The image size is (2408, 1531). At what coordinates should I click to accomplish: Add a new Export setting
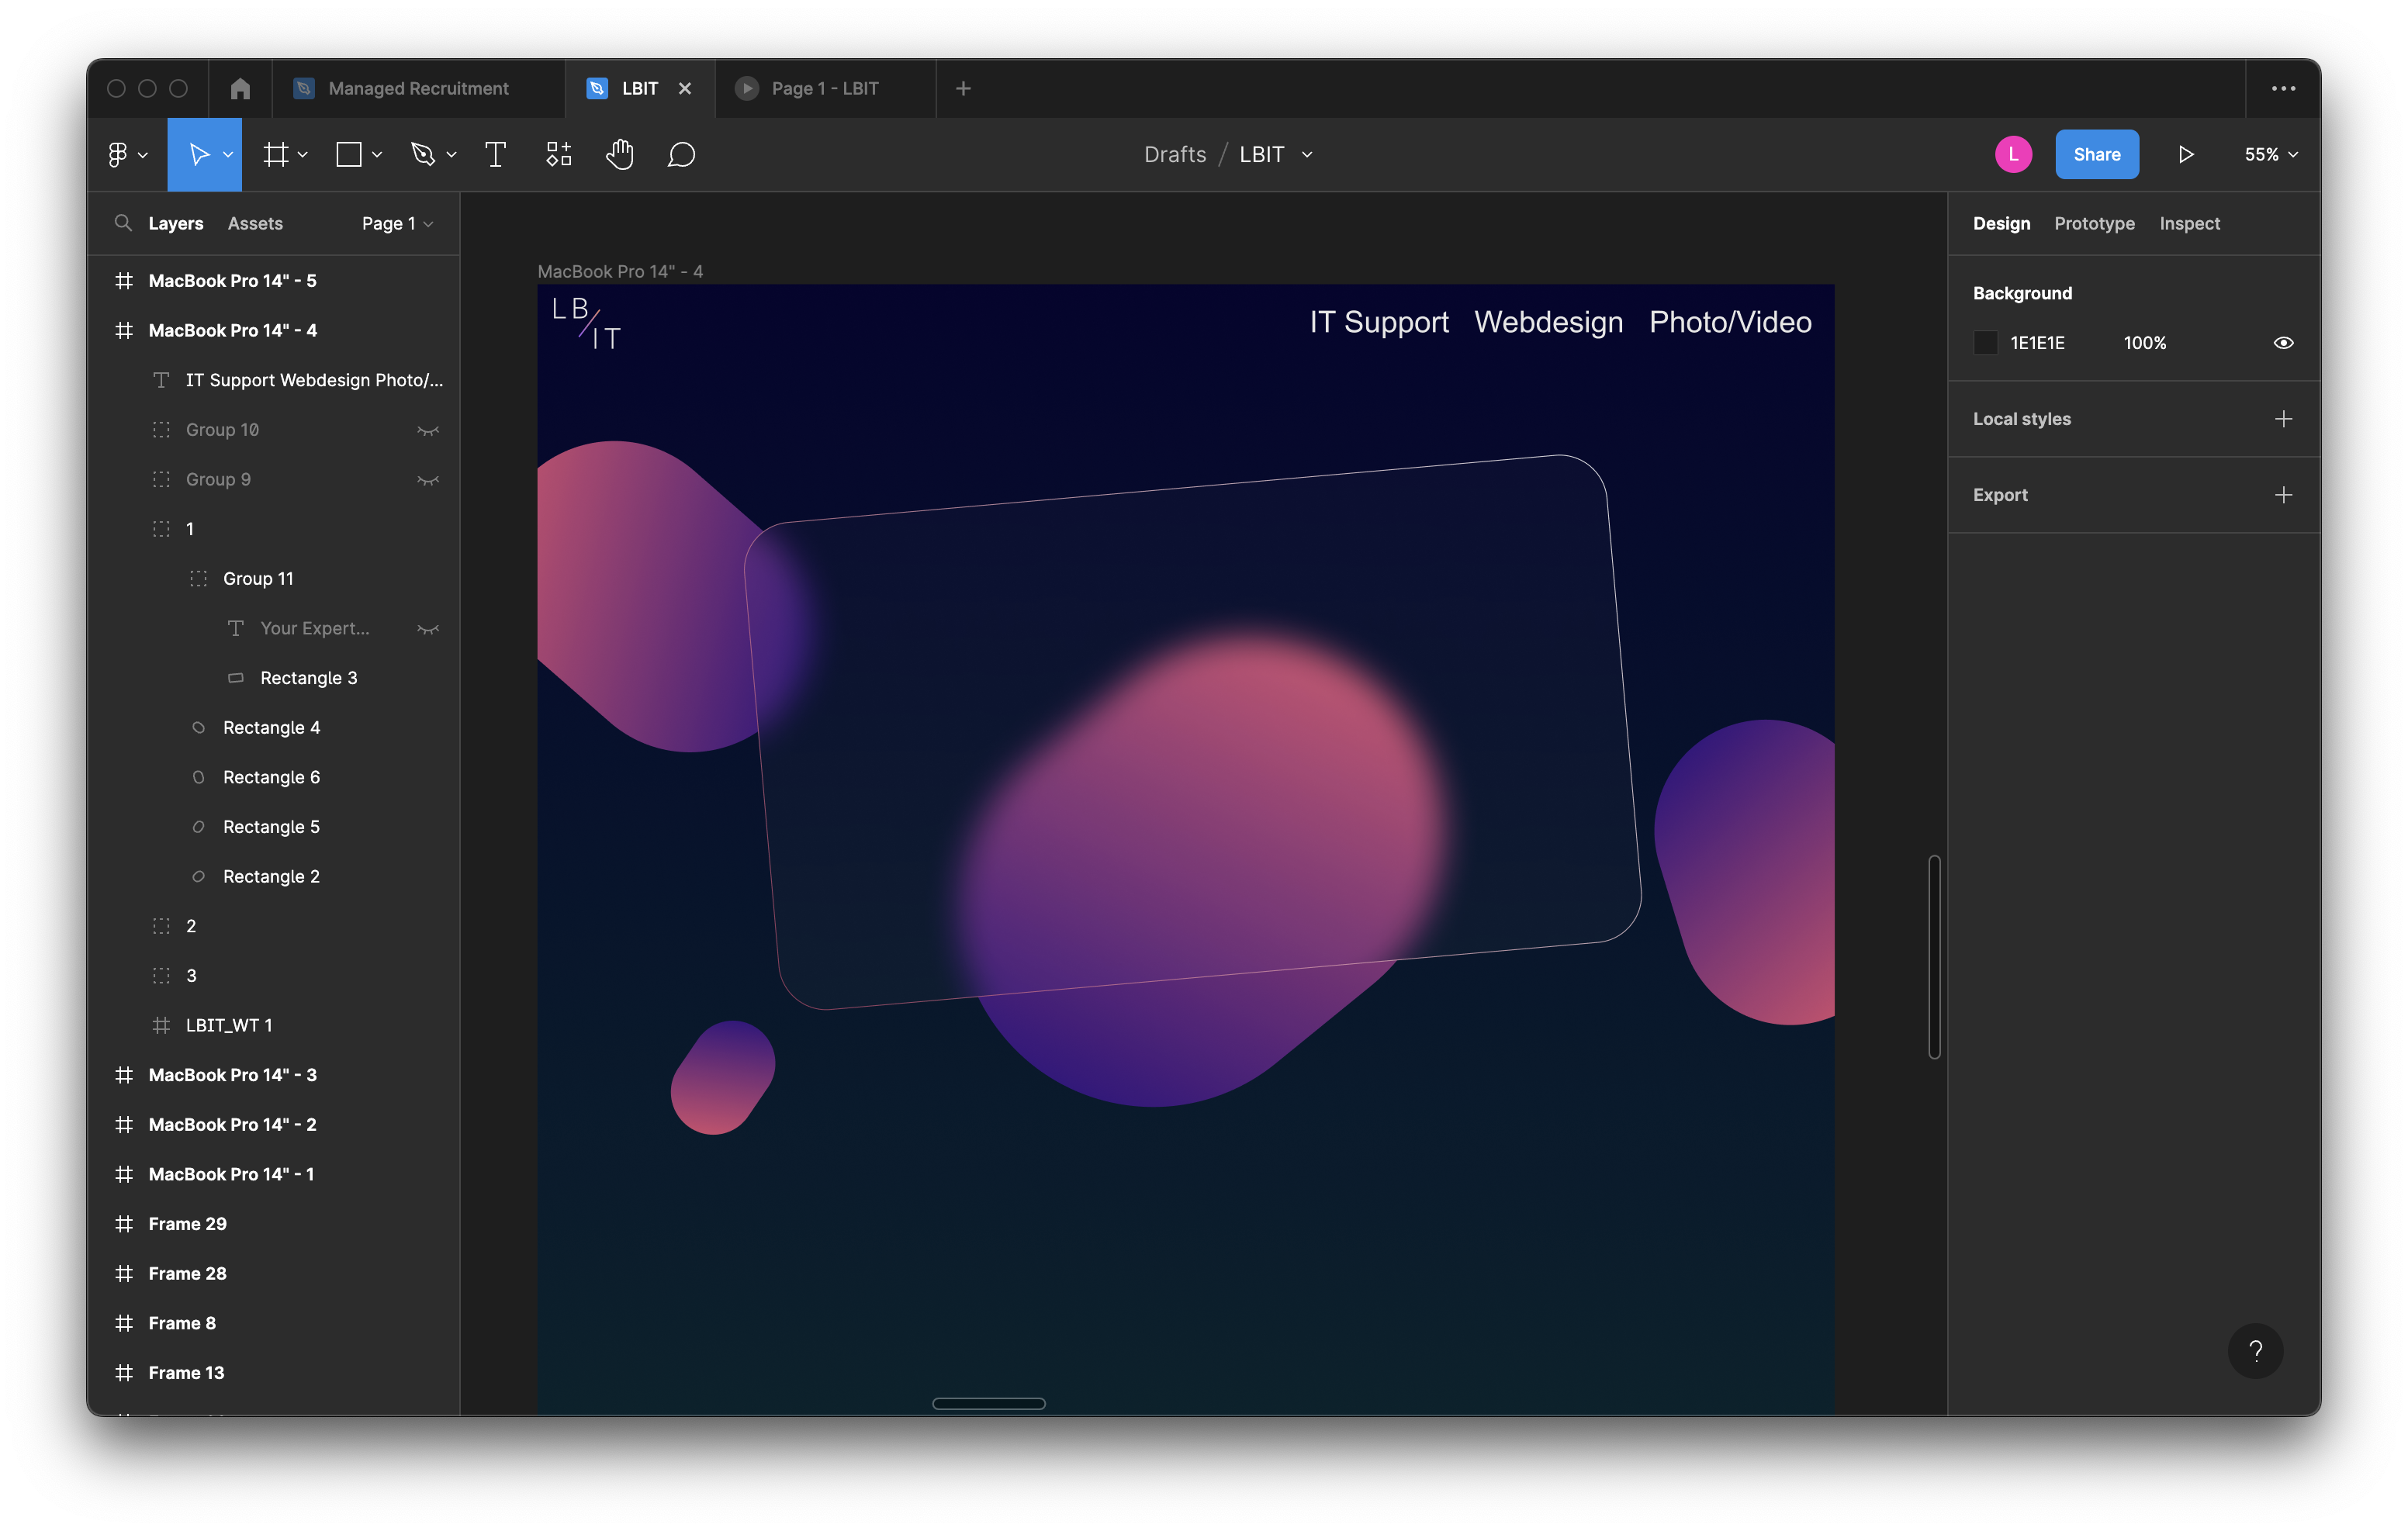(x=2283, y=495)
